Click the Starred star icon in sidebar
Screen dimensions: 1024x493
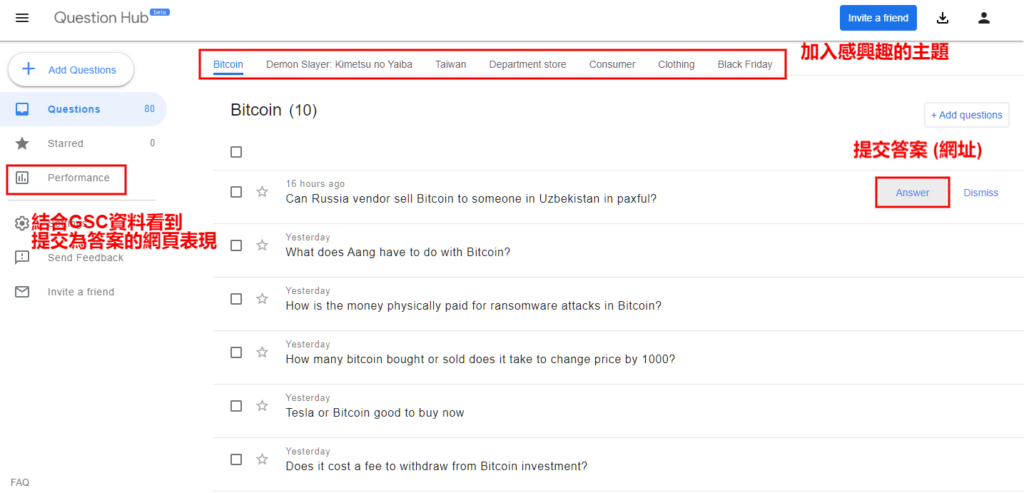point(22,143)
